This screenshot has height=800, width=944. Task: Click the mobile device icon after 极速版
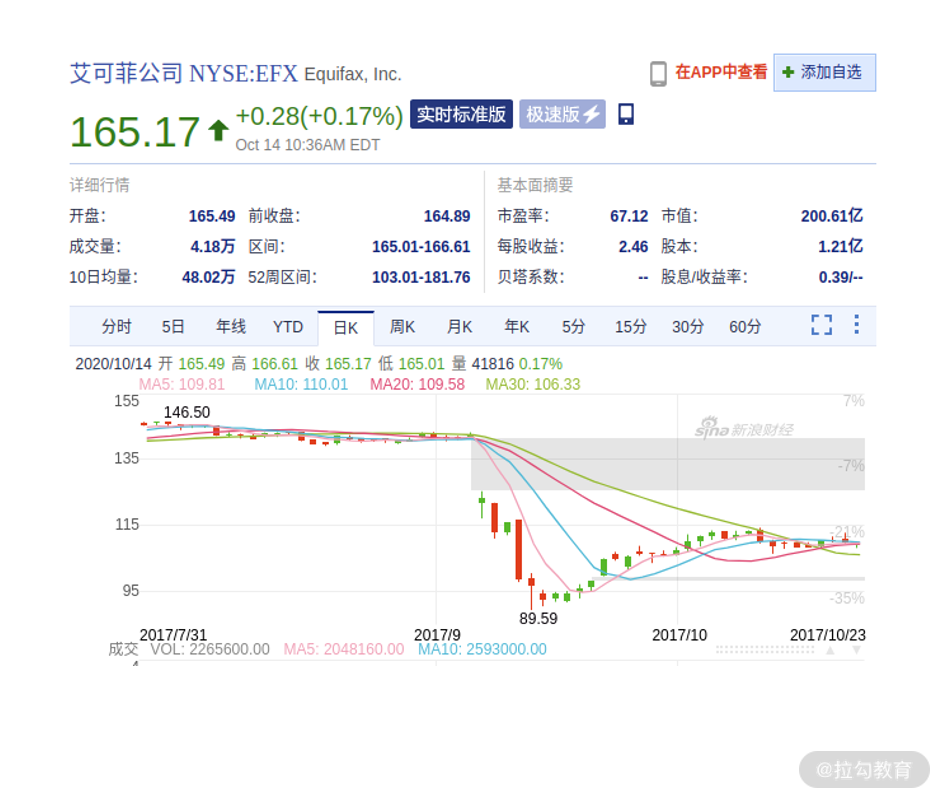tap(626, 114)
